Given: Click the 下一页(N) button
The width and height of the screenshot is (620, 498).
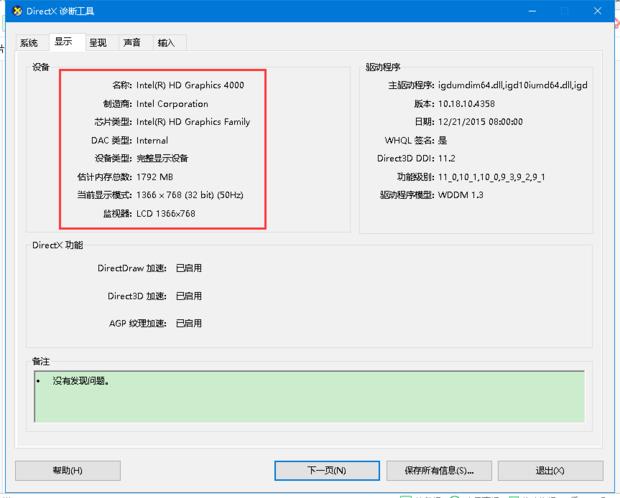Looking at the screenshot, I should point(327,470).
